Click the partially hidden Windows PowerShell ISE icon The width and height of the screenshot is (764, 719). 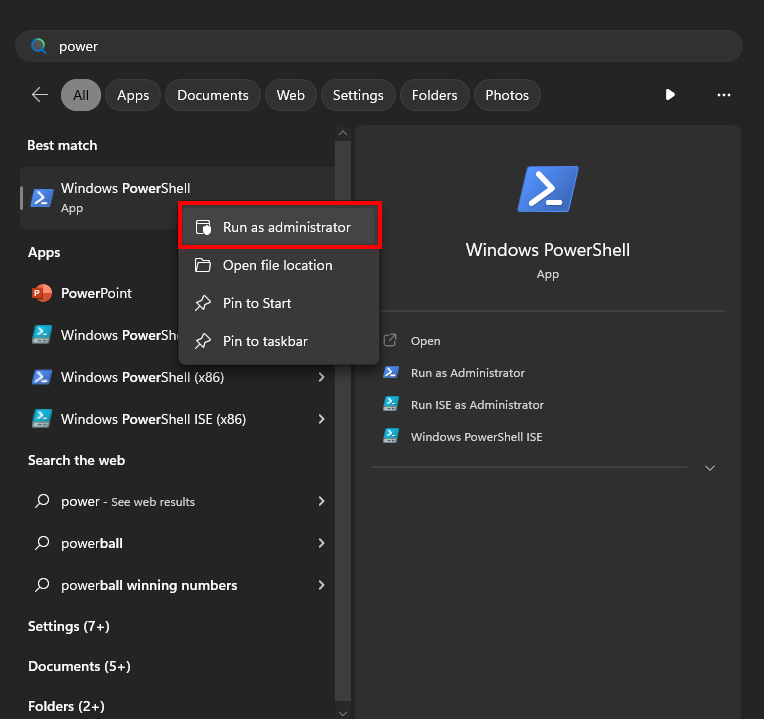coord(42,335)
